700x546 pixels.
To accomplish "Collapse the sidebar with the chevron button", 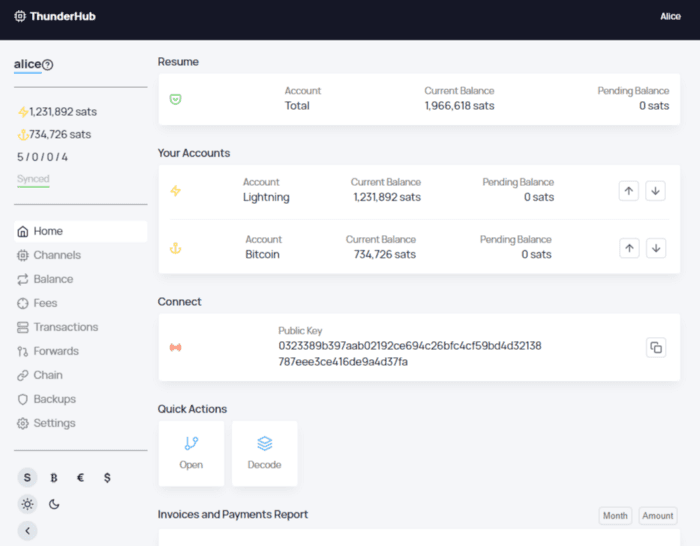I will 27,531.
